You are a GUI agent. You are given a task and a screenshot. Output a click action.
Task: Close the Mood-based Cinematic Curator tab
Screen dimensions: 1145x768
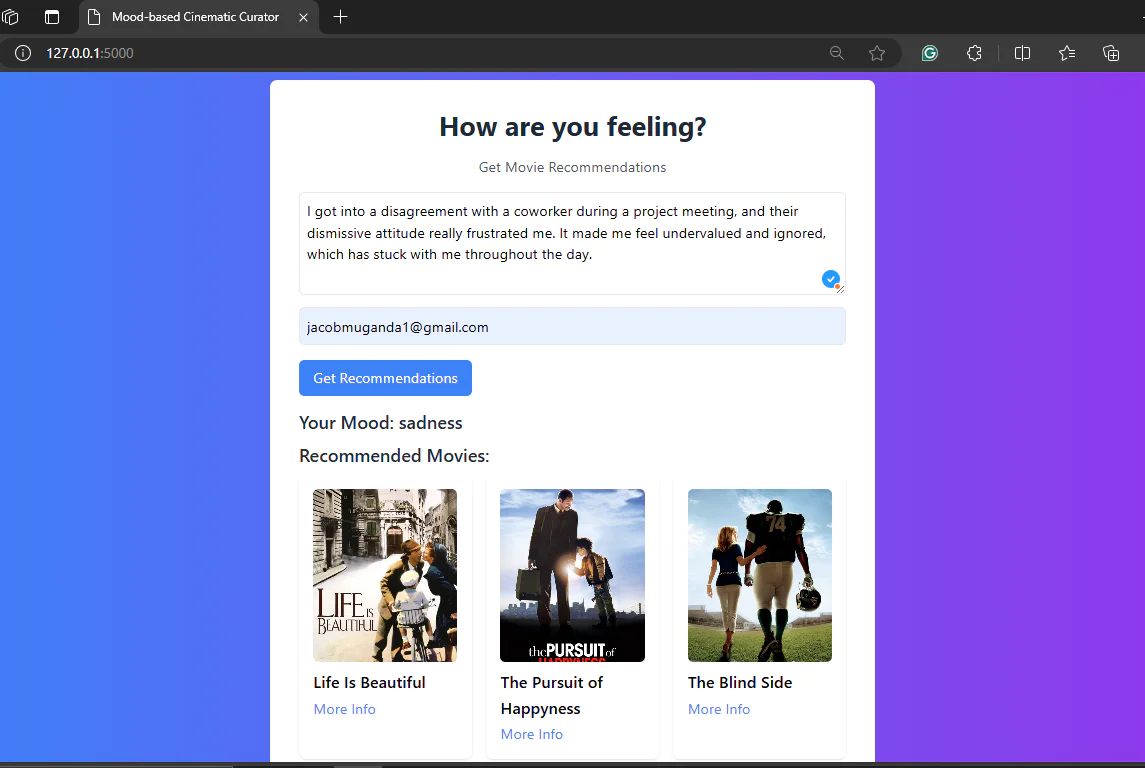click(303, 17)
